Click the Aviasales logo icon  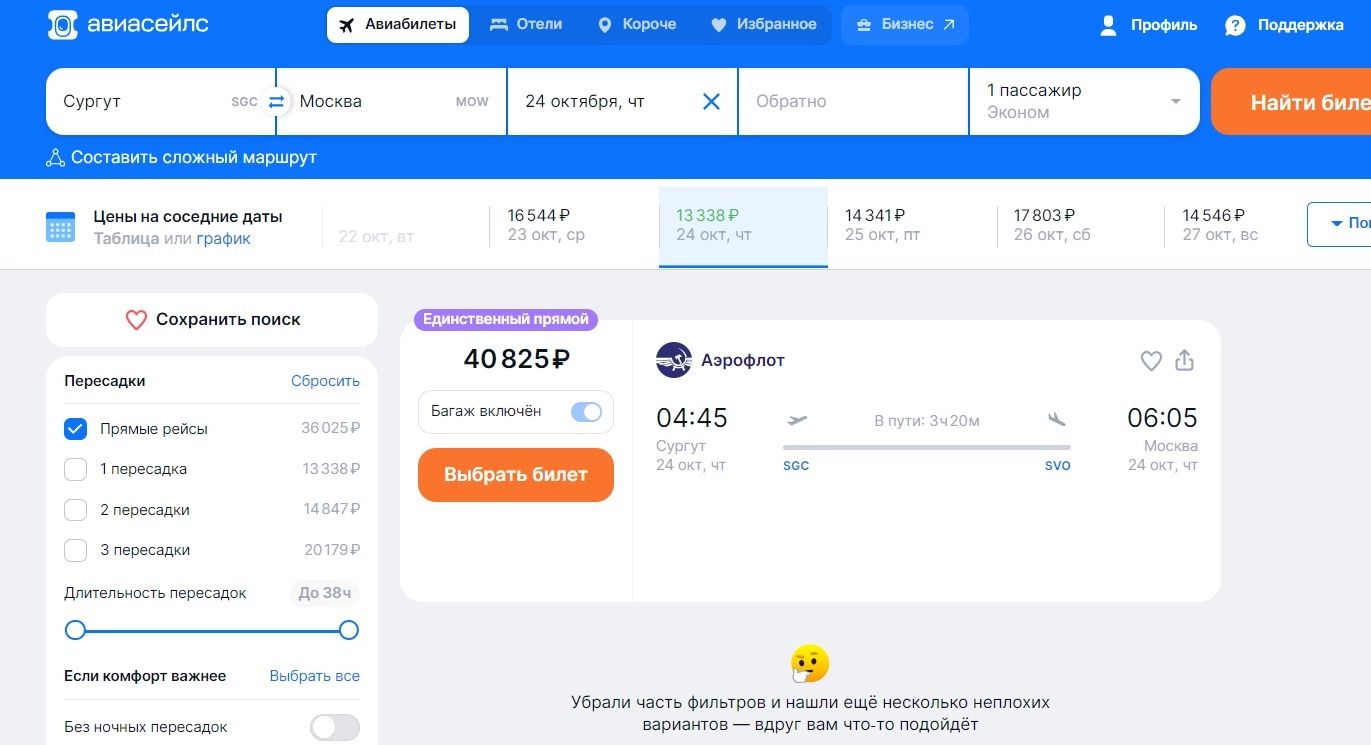[x=63, y=25]
